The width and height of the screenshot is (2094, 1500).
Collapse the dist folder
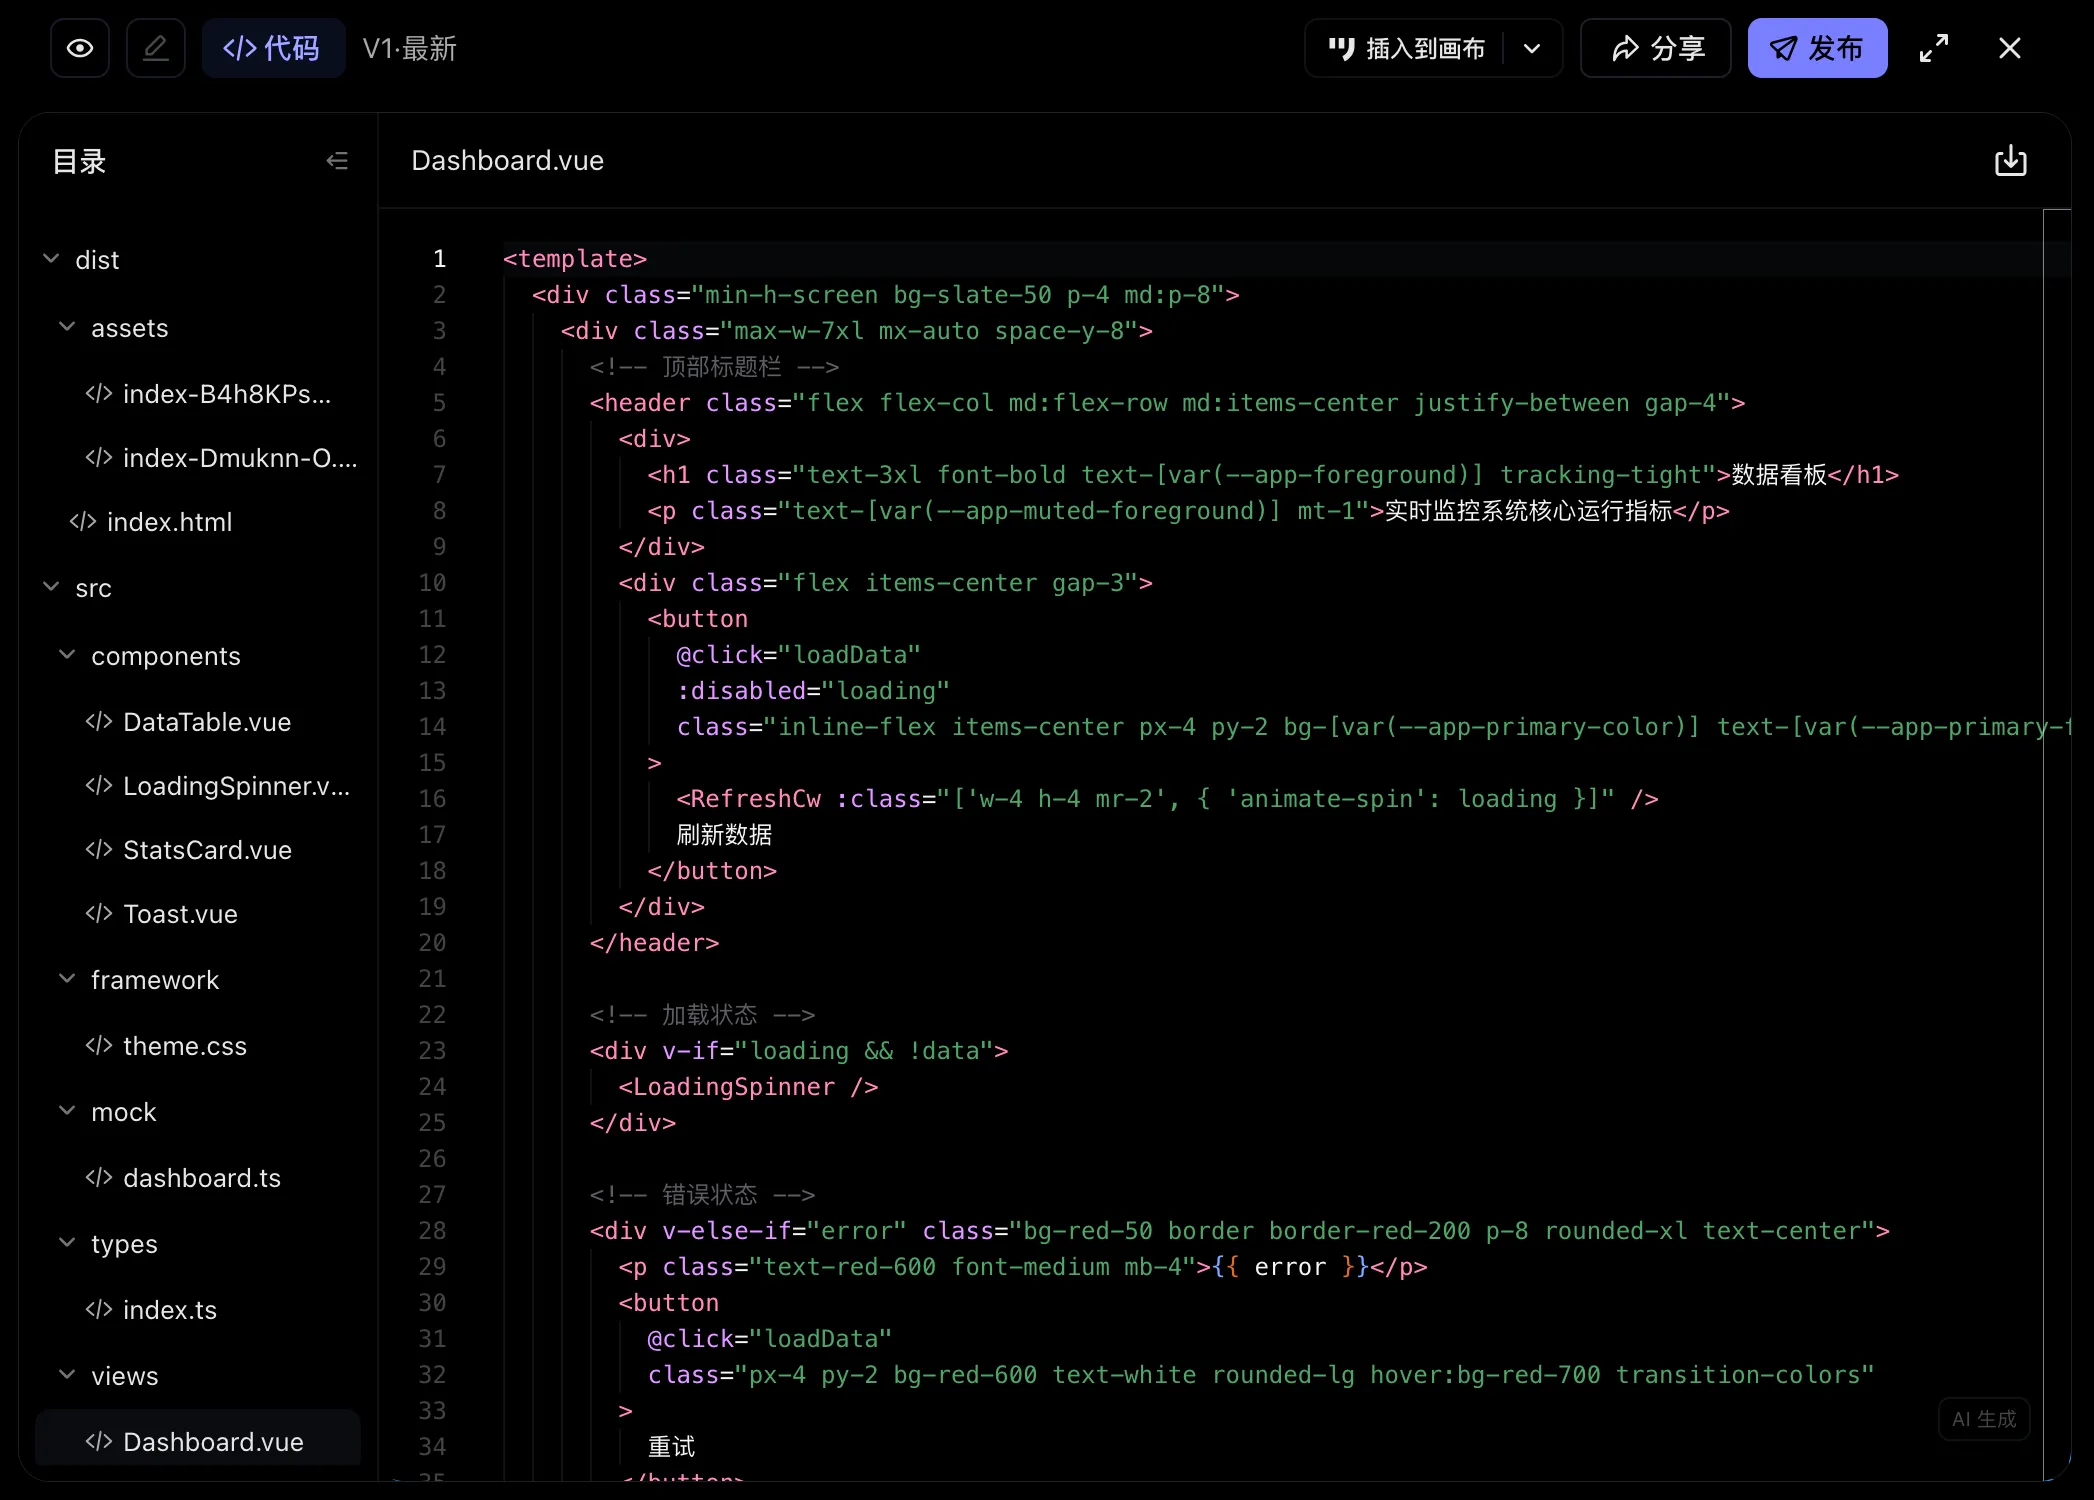pos(52,259)
